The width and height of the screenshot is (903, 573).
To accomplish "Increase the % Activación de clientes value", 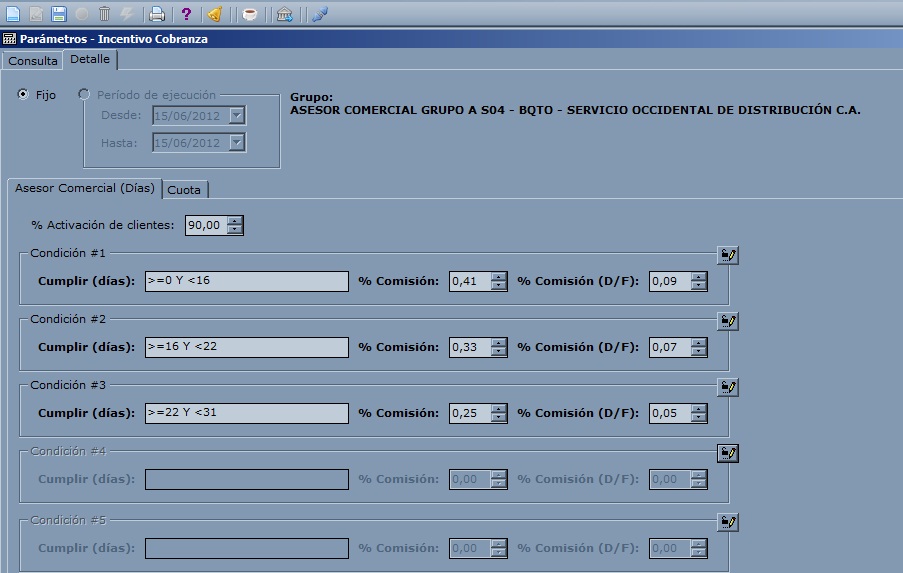I will click(x=235, y=221).
